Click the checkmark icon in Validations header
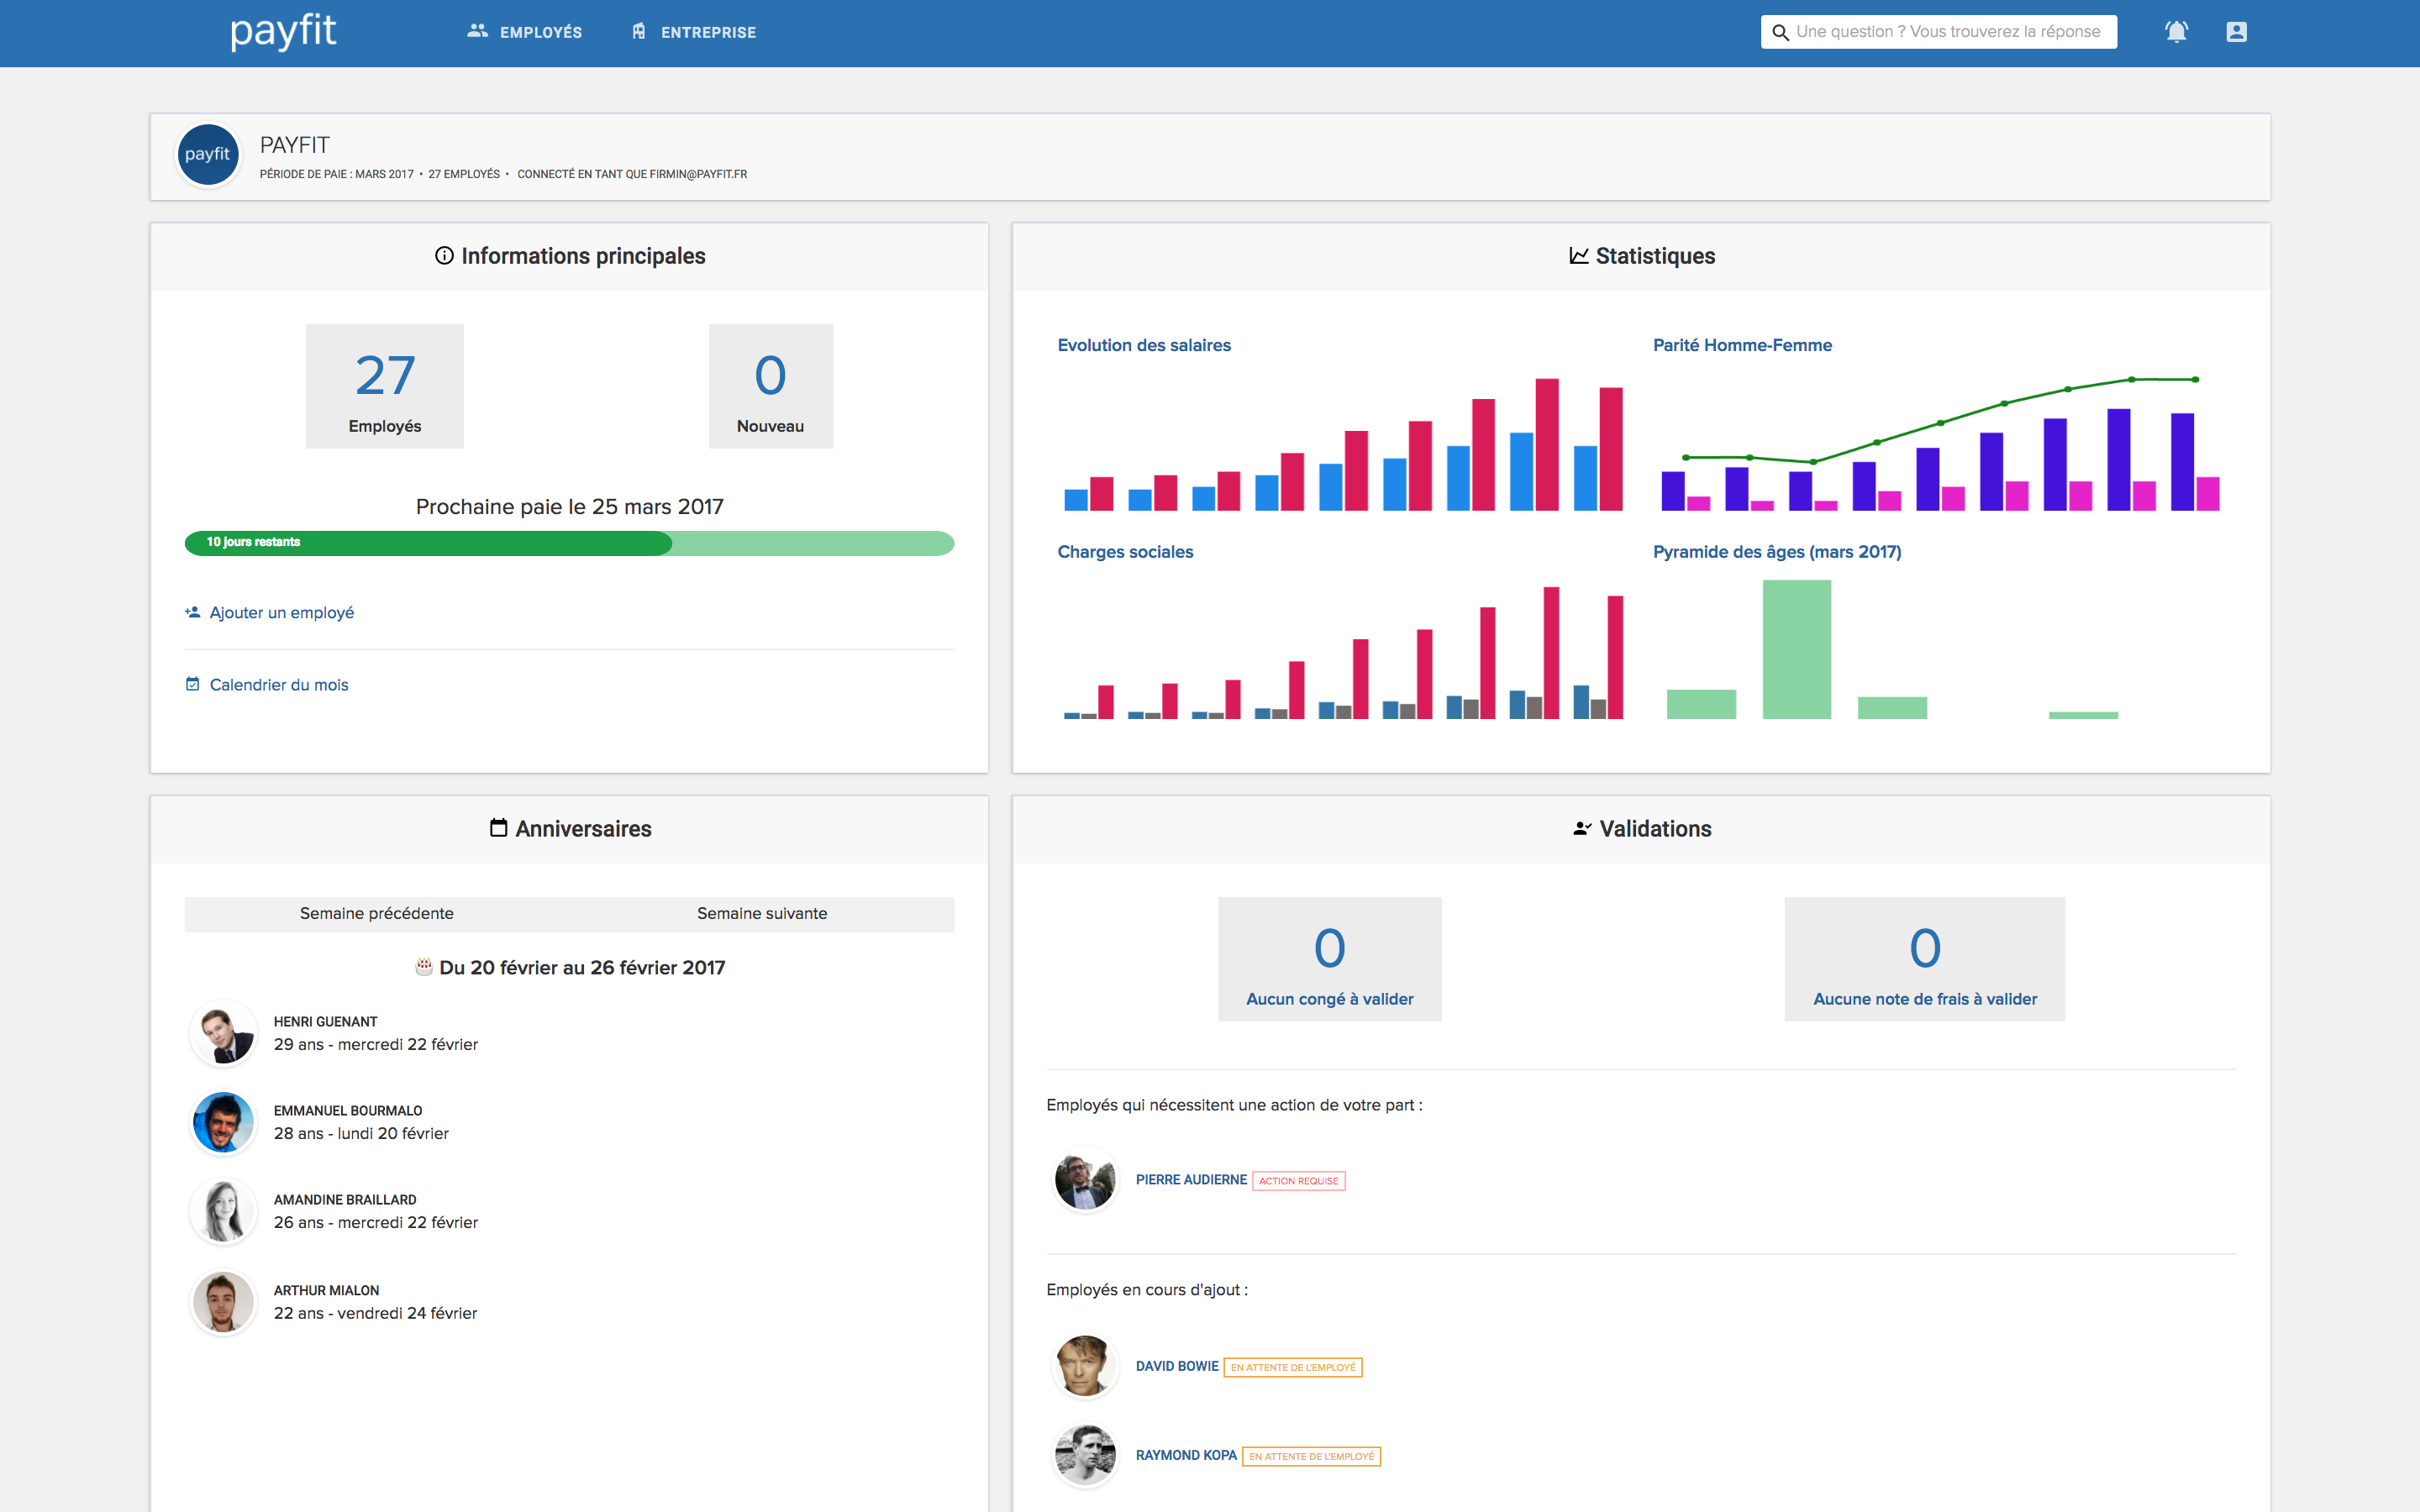 [x=1580, y=828]
